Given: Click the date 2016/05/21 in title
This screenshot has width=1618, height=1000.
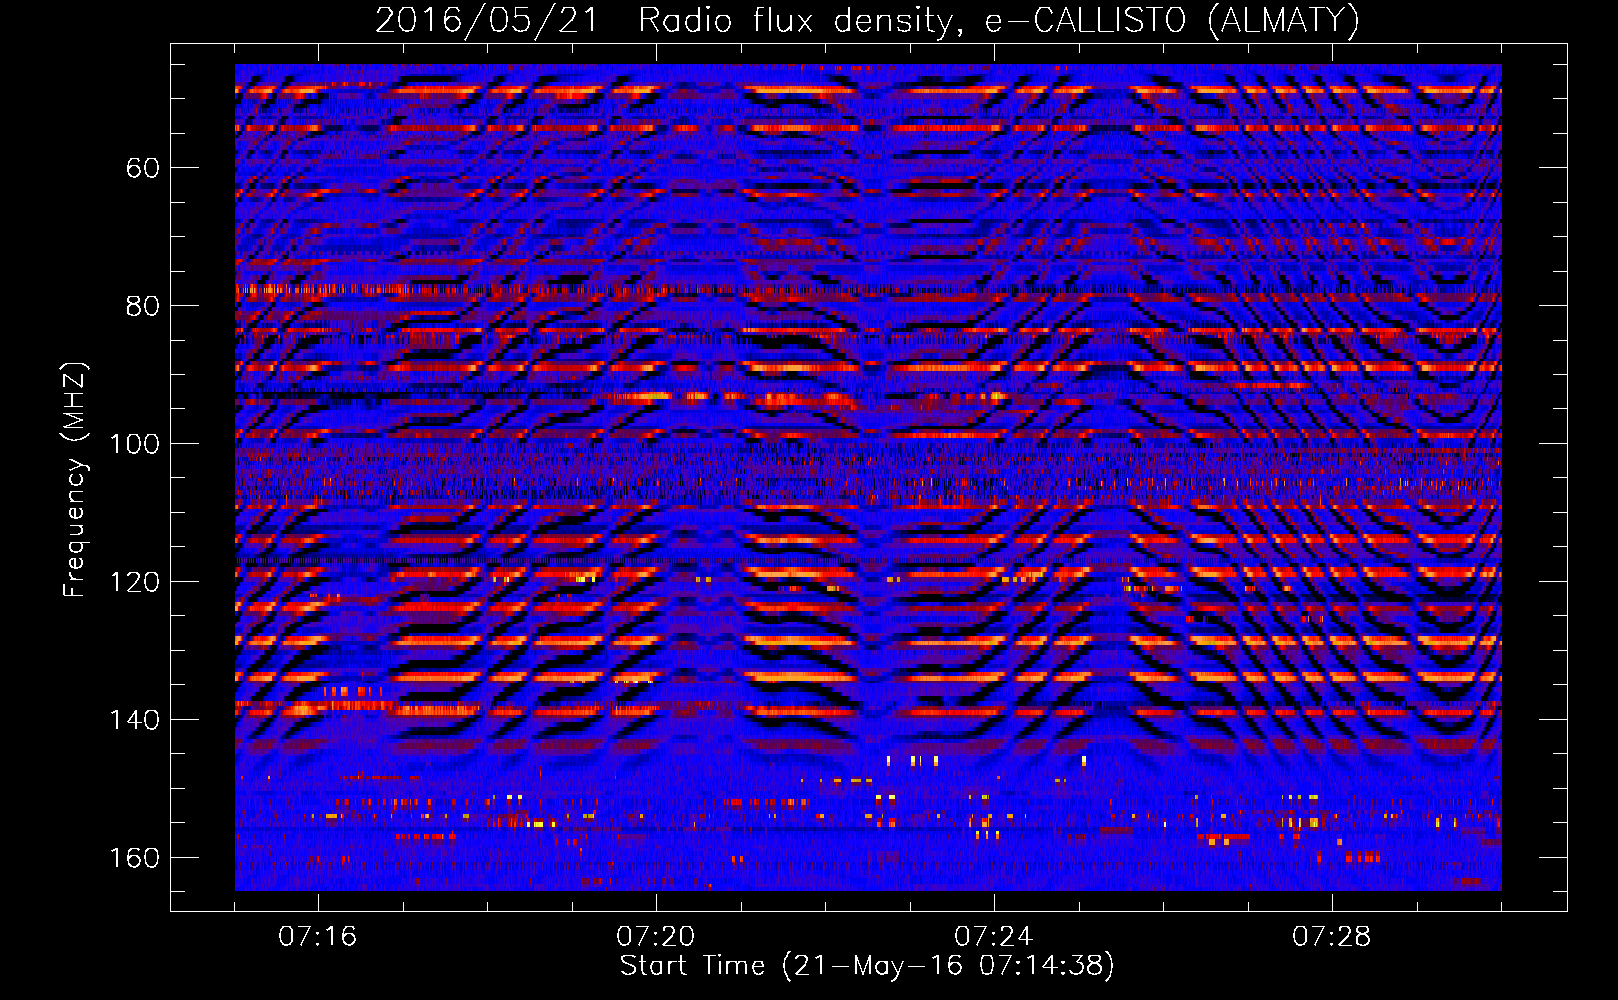Looking at the screenshot, I should click(486, 21).
